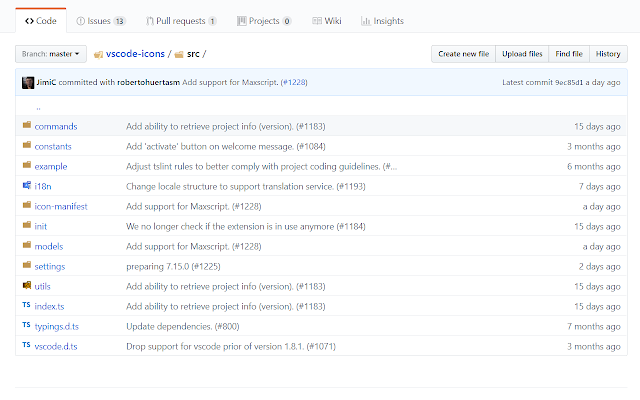
Task: Open the Insights tab
Action: click(382, 21)
